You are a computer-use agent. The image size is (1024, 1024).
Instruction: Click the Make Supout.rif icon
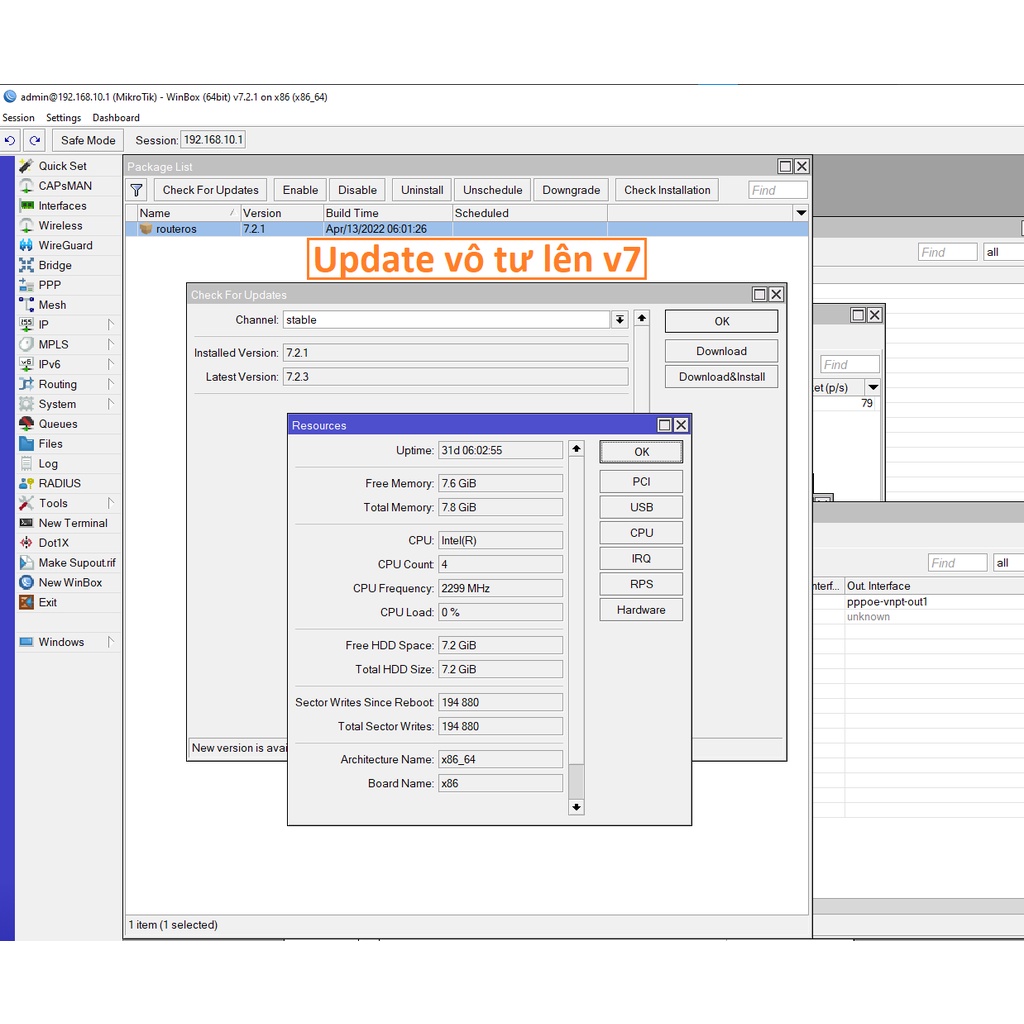[x=26, y=563]
